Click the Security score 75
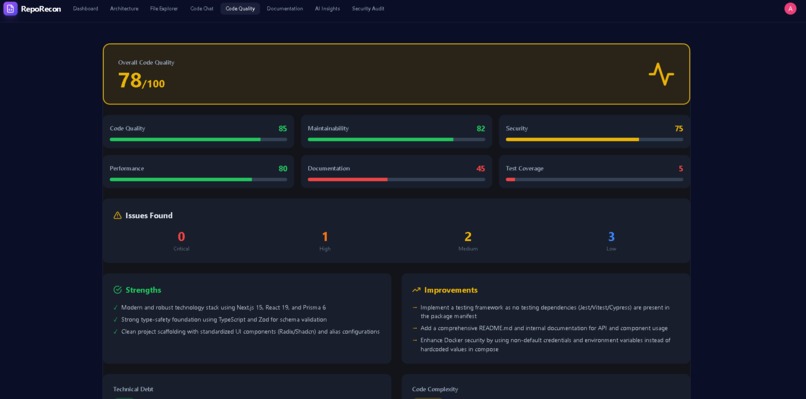This screenshot has height=399, width=806. 679,129
